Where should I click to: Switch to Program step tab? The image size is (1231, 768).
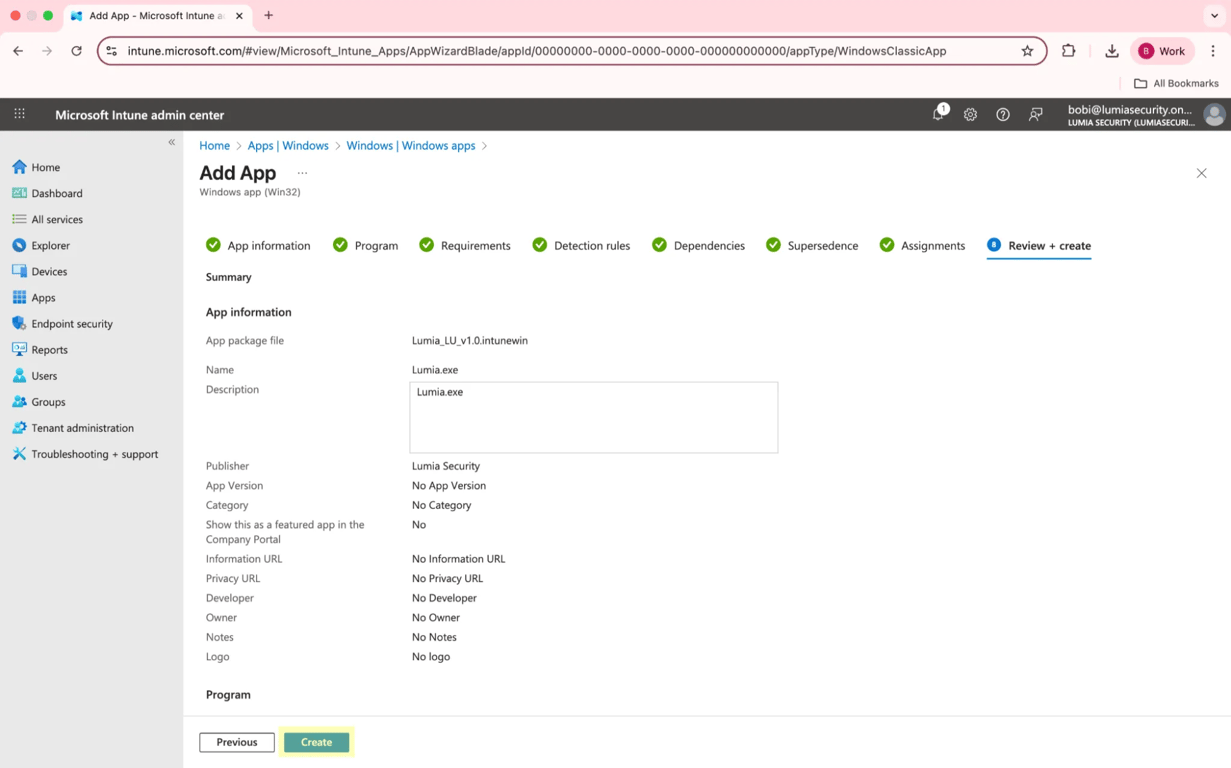pyautogui.click(x=365, y=245)
